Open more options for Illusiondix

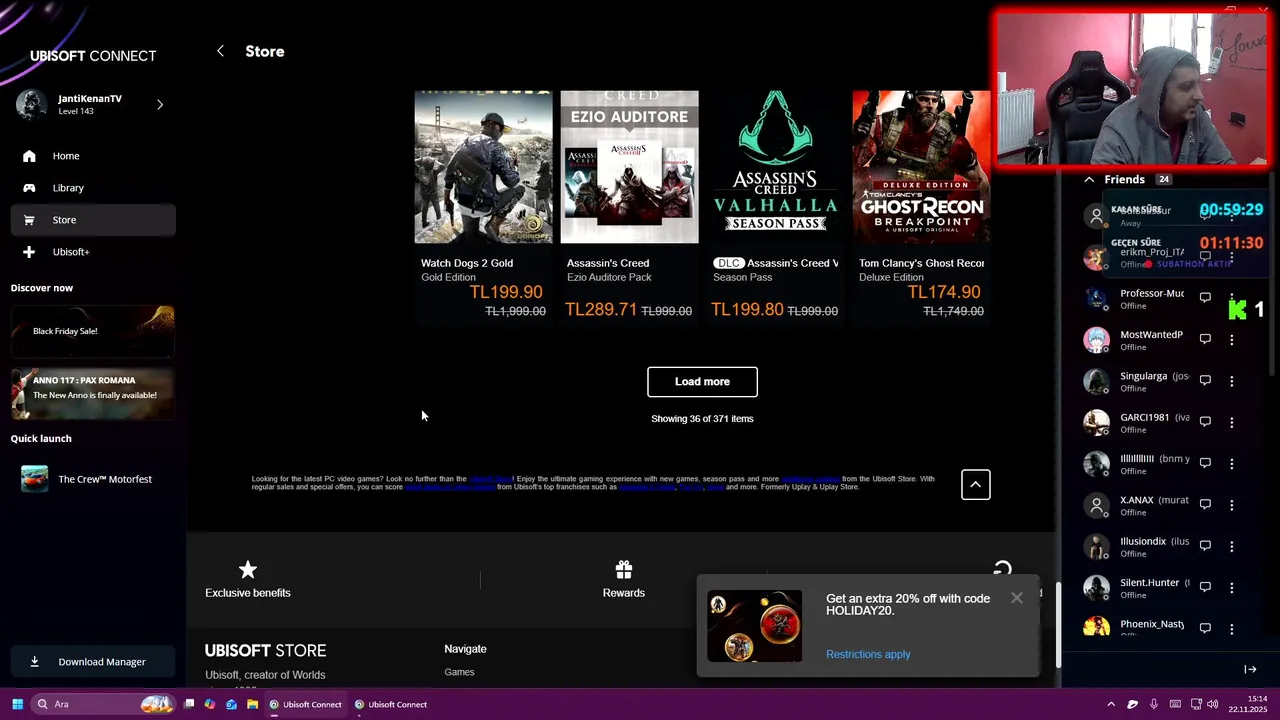click(x=1231, y=546)
